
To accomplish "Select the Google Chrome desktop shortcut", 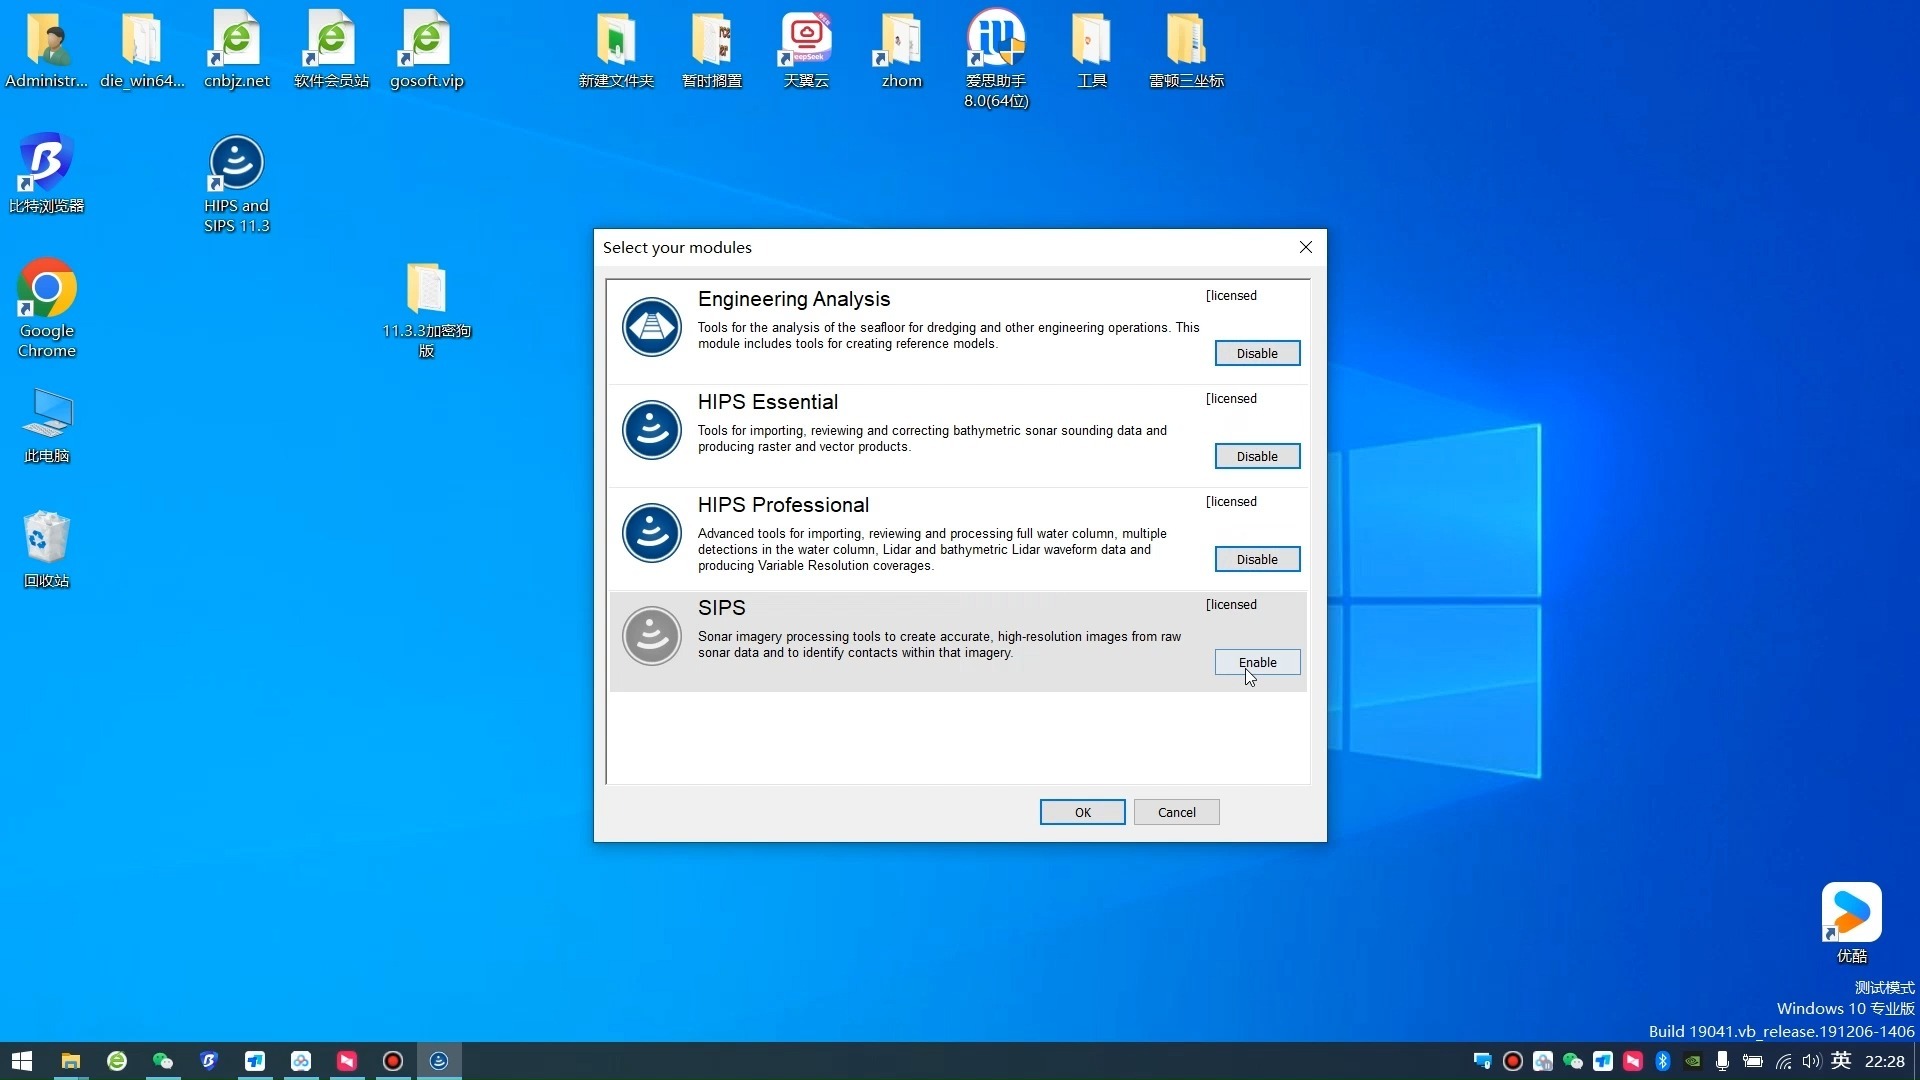I will click(46, 309).
